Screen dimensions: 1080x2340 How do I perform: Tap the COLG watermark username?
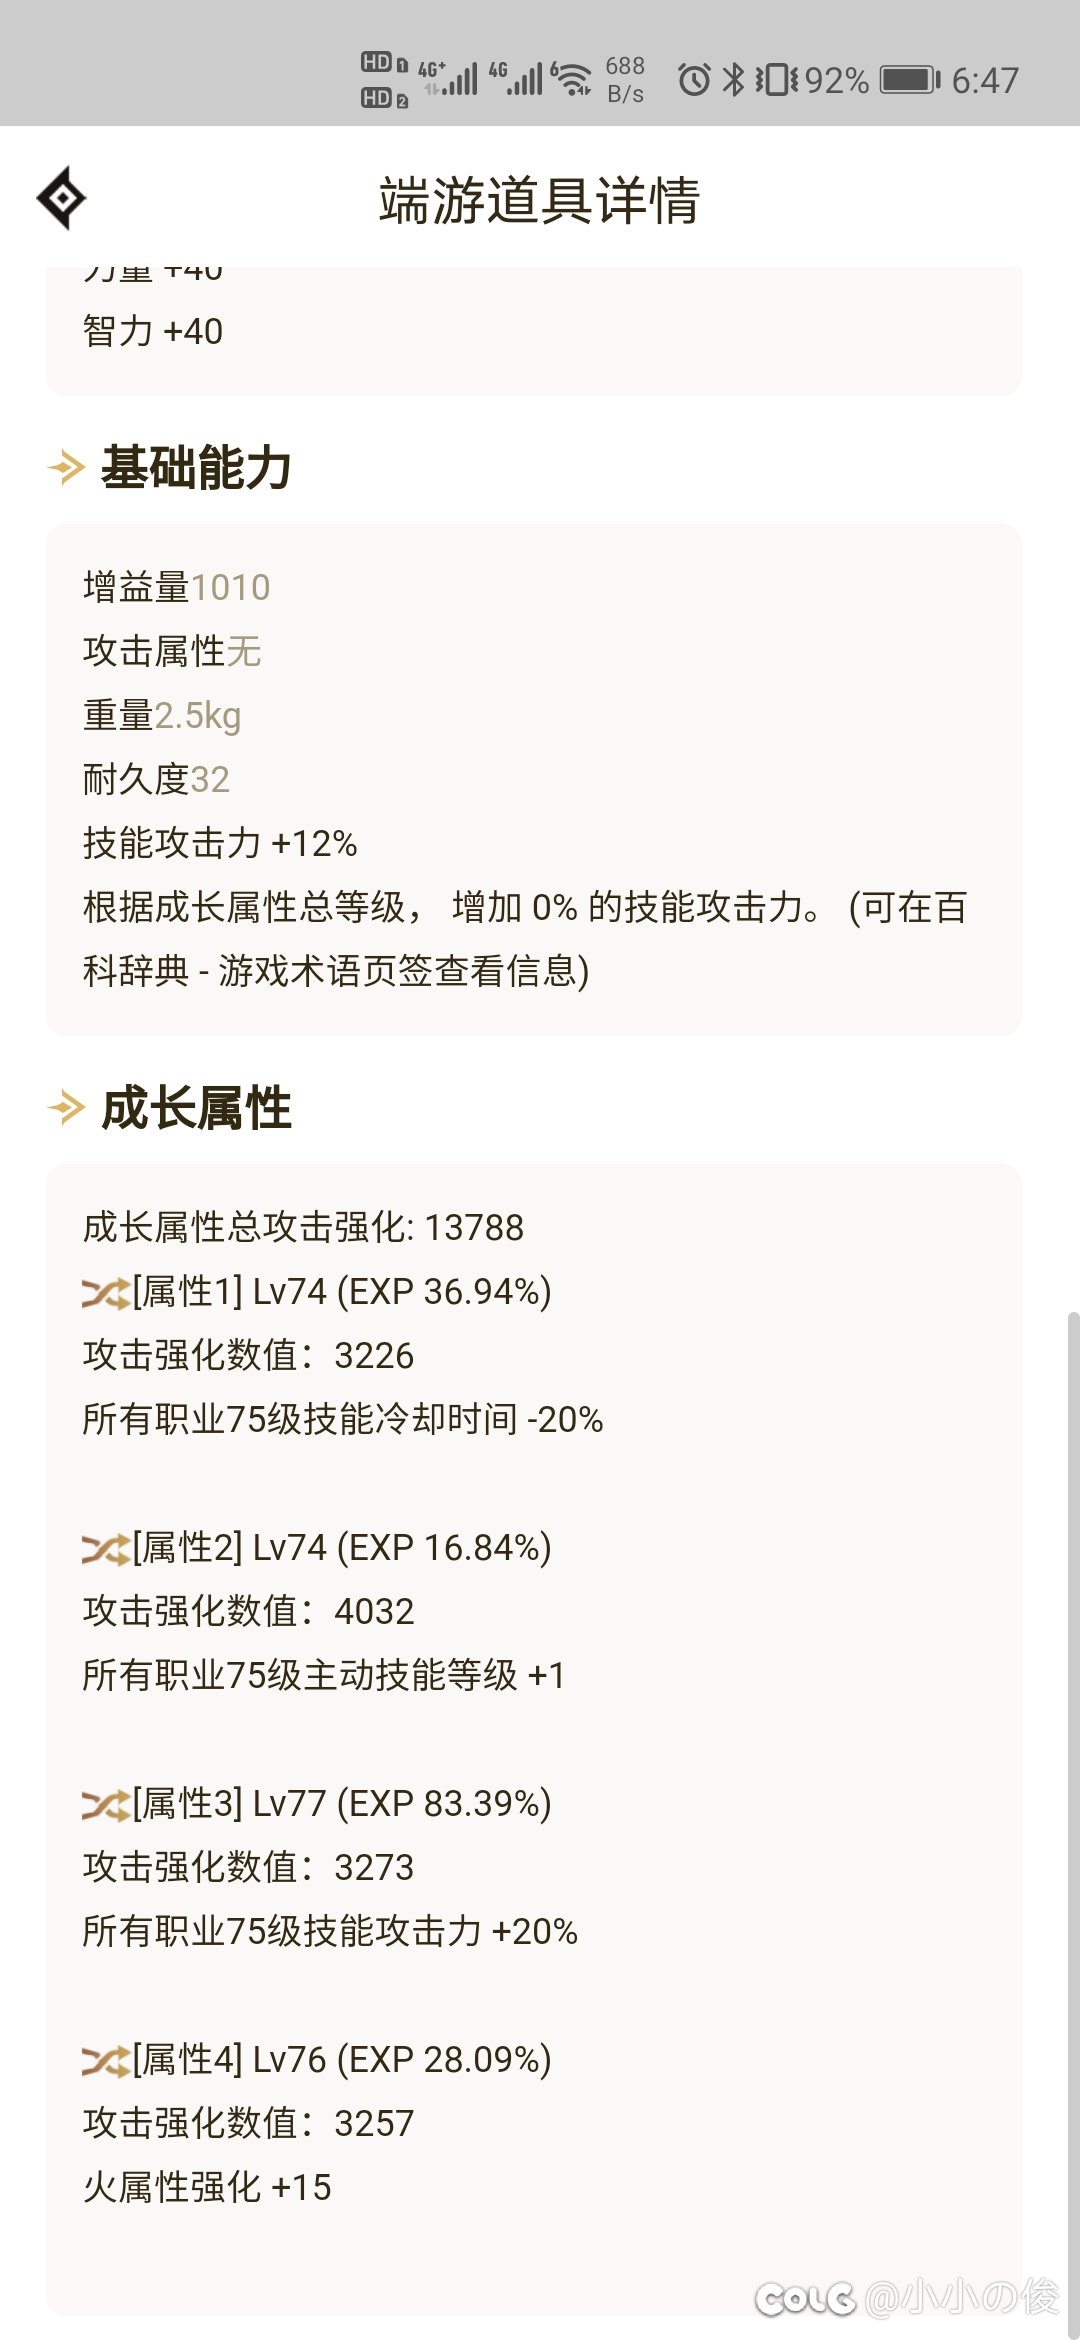tap(961, 2296)
